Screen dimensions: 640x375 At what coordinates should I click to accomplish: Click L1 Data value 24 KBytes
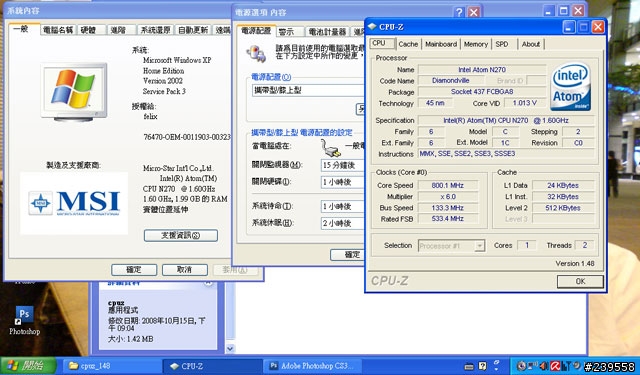[563, 185]
